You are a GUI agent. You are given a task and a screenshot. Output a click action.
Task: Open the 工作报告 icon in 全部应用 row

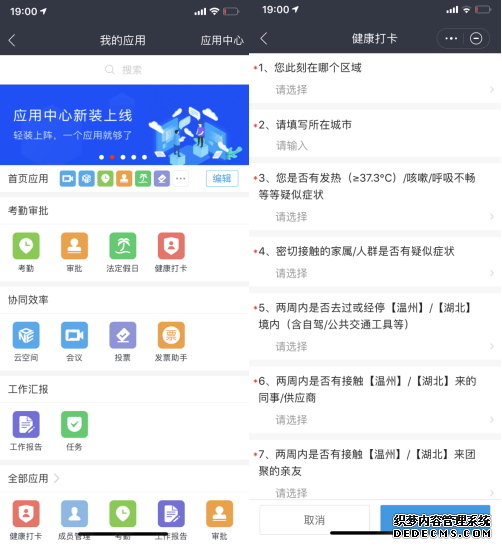click(x=171, y=513)
